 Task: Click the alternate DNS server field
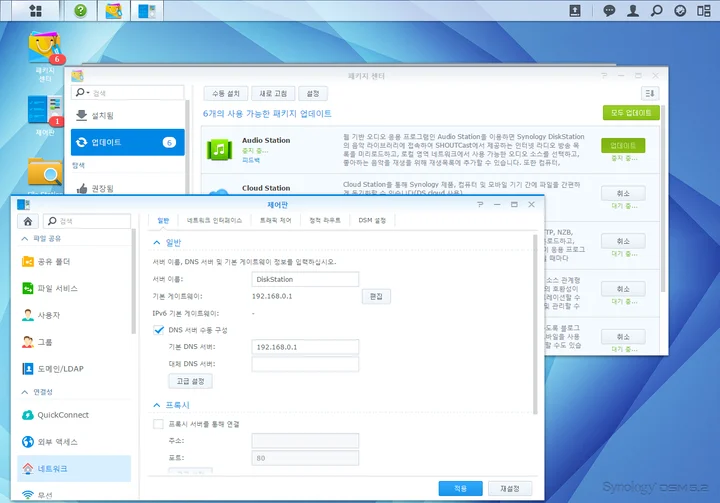[305, 364]
